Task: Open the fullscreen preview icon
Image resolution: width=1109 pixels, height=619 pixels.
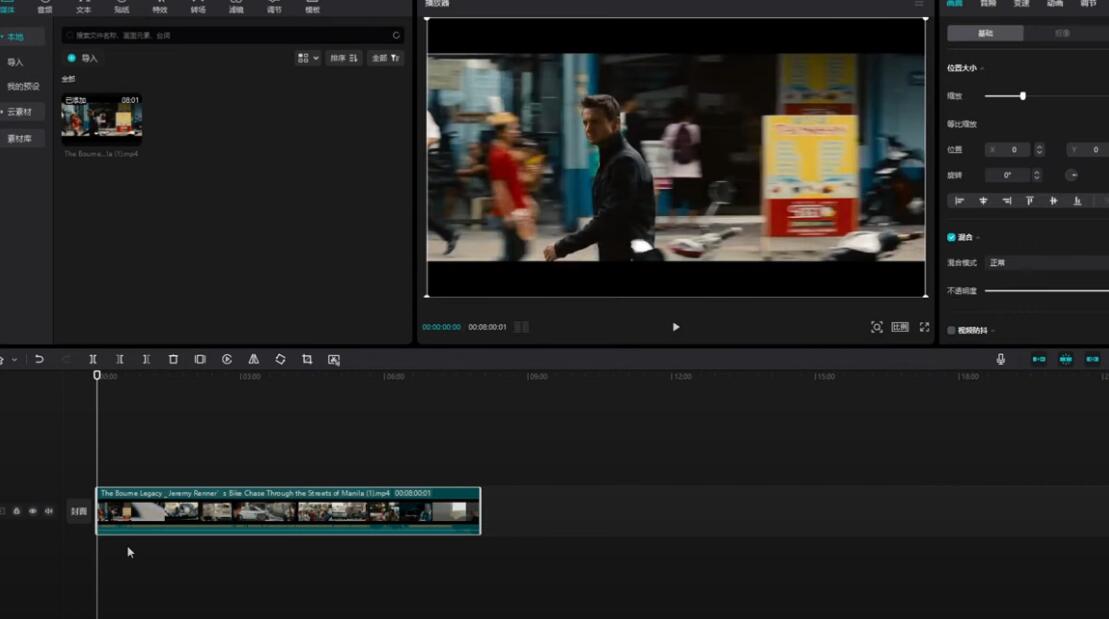Action: point(924,327)
